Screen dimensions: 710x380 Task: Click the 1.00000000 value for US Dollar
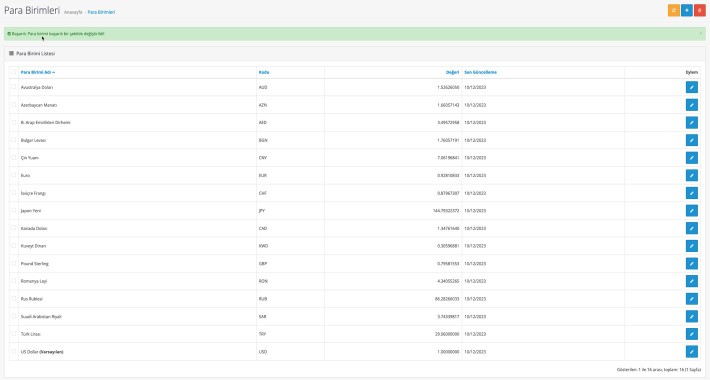(x=448, y=351)
